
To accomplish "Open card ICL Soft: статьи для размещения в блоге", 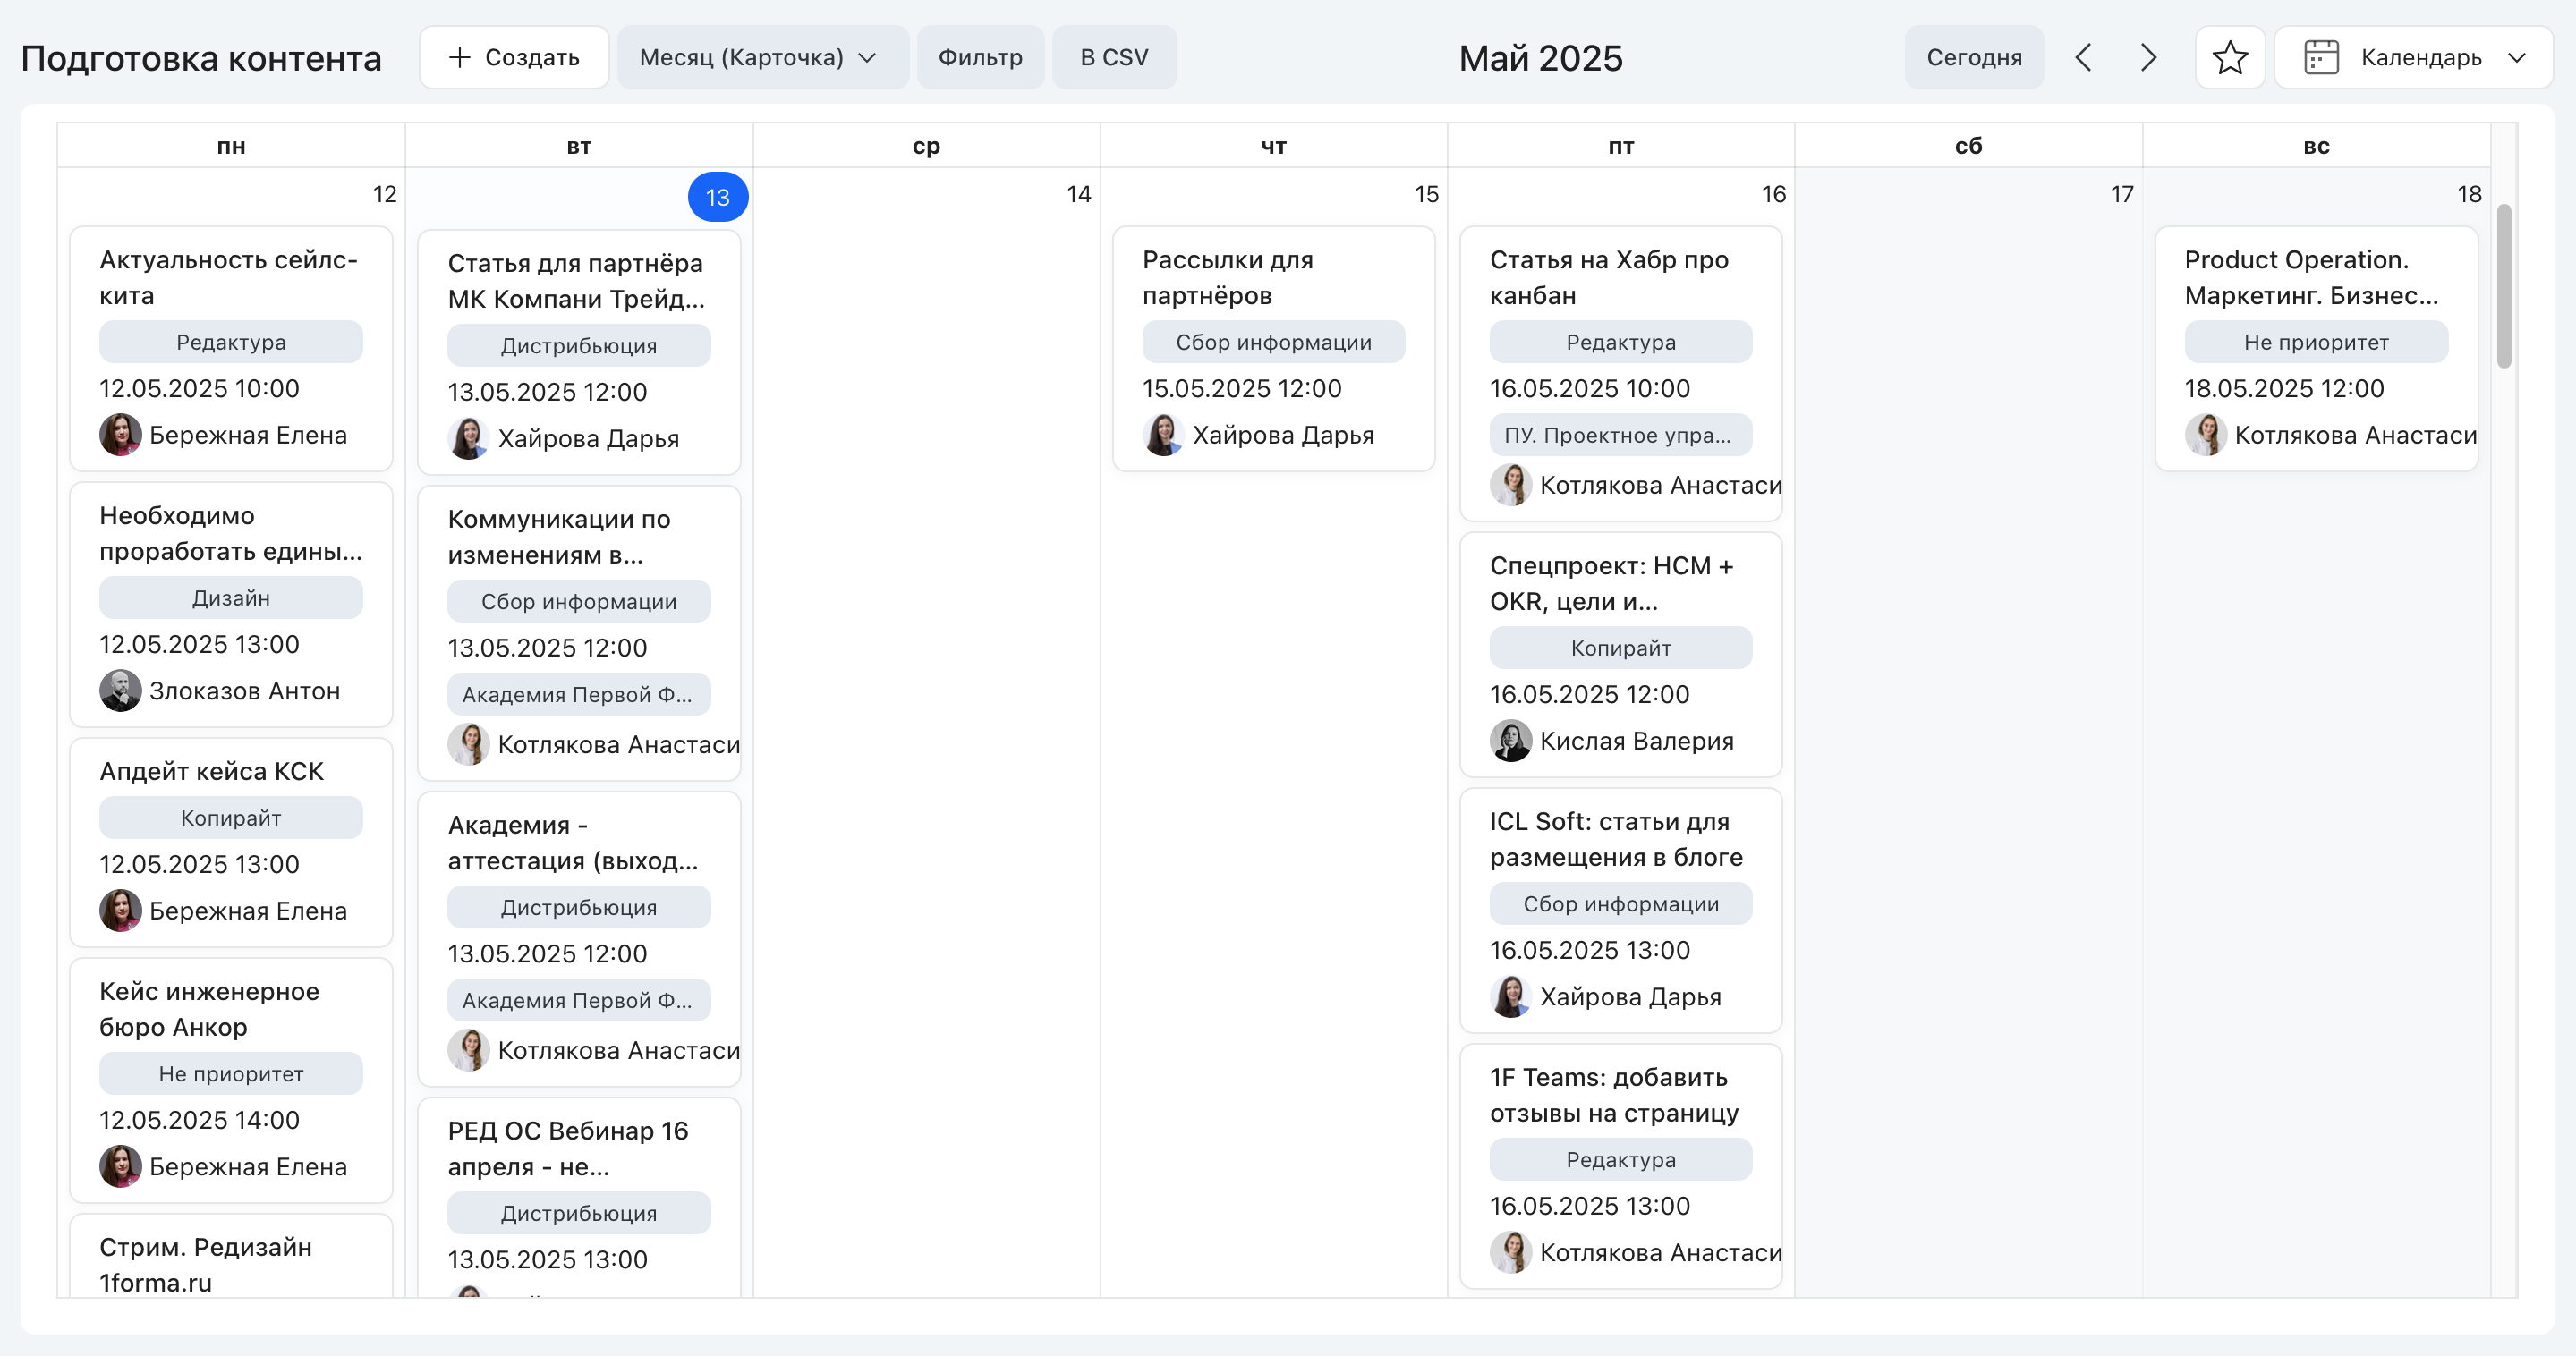I will (x=1620, y=910).
